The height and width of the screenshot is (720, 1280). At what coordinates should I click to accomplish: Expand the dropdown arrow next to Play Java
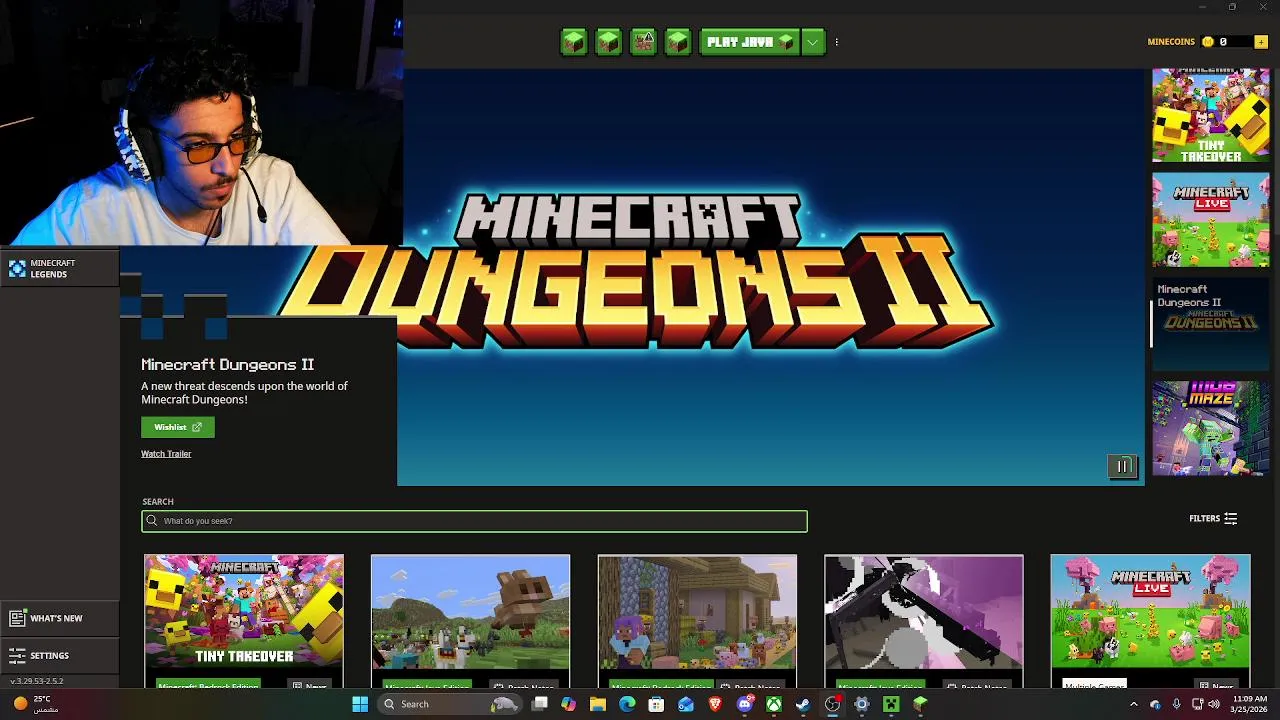(813, 42)
